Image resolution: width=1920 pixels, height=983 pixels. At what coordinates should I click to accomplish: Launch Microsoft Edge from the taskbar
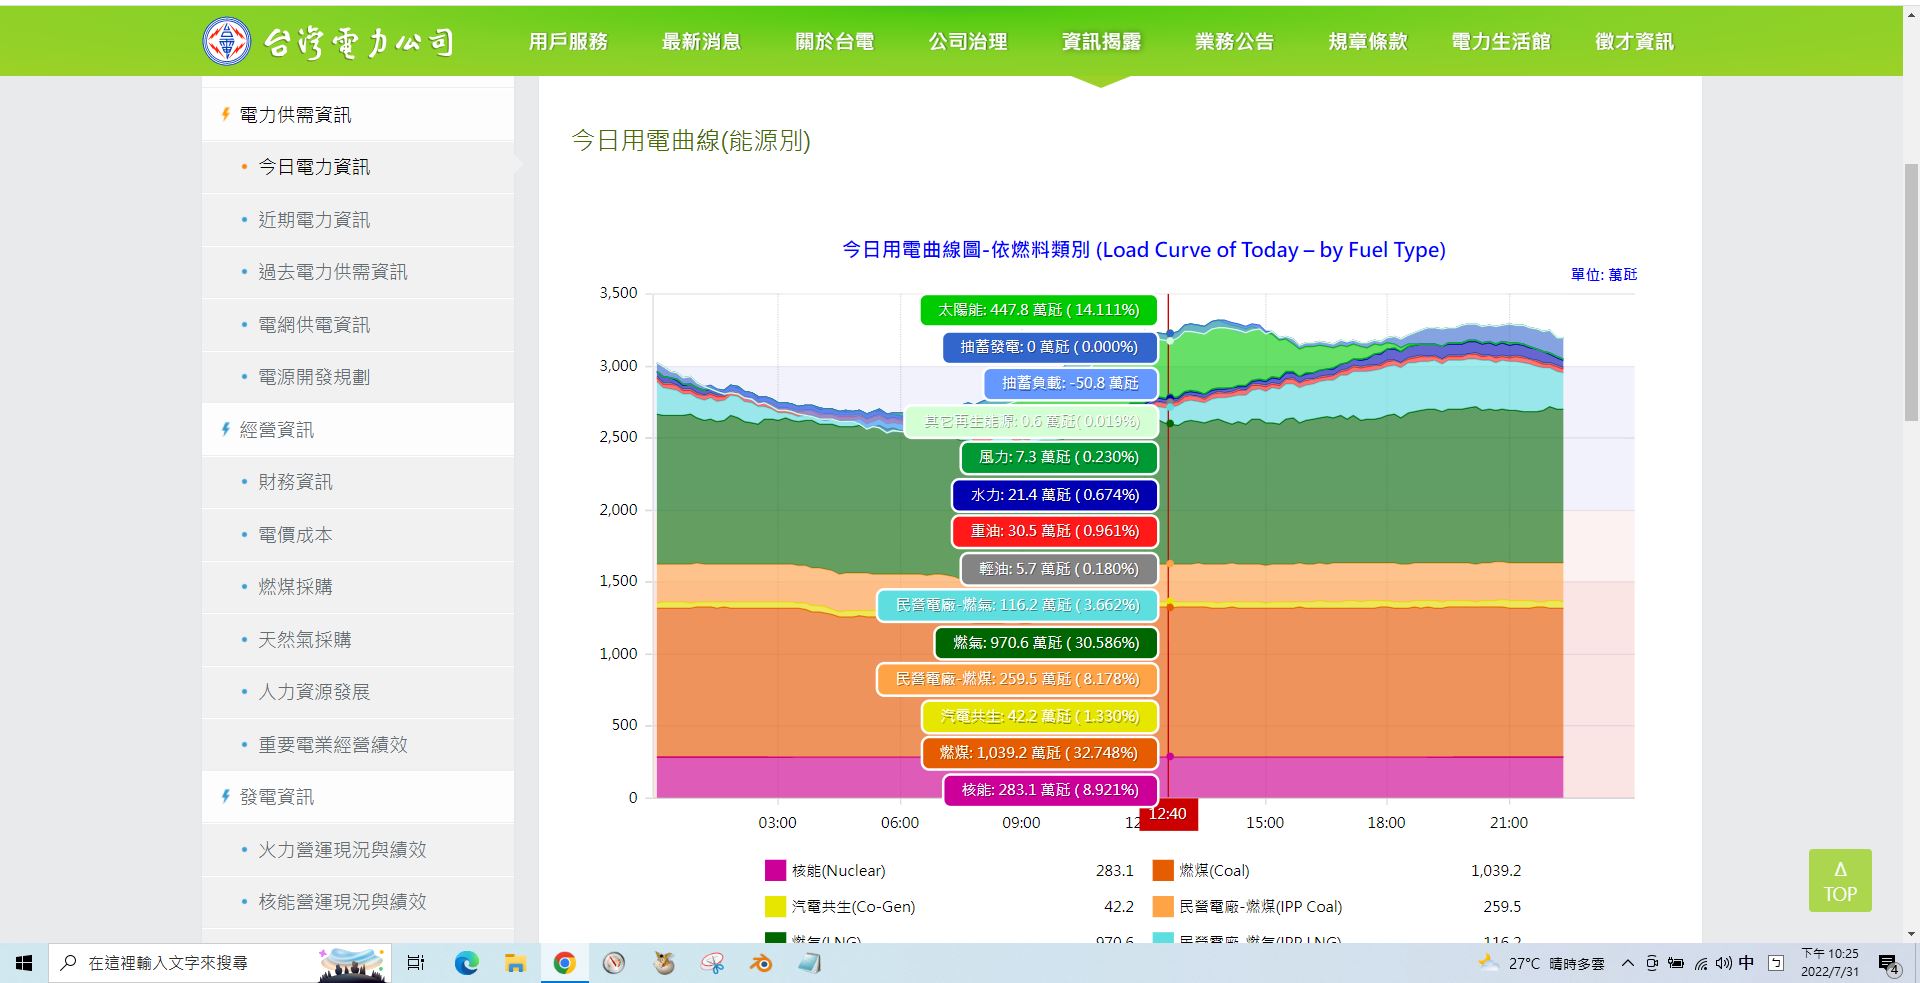(466, 963)
